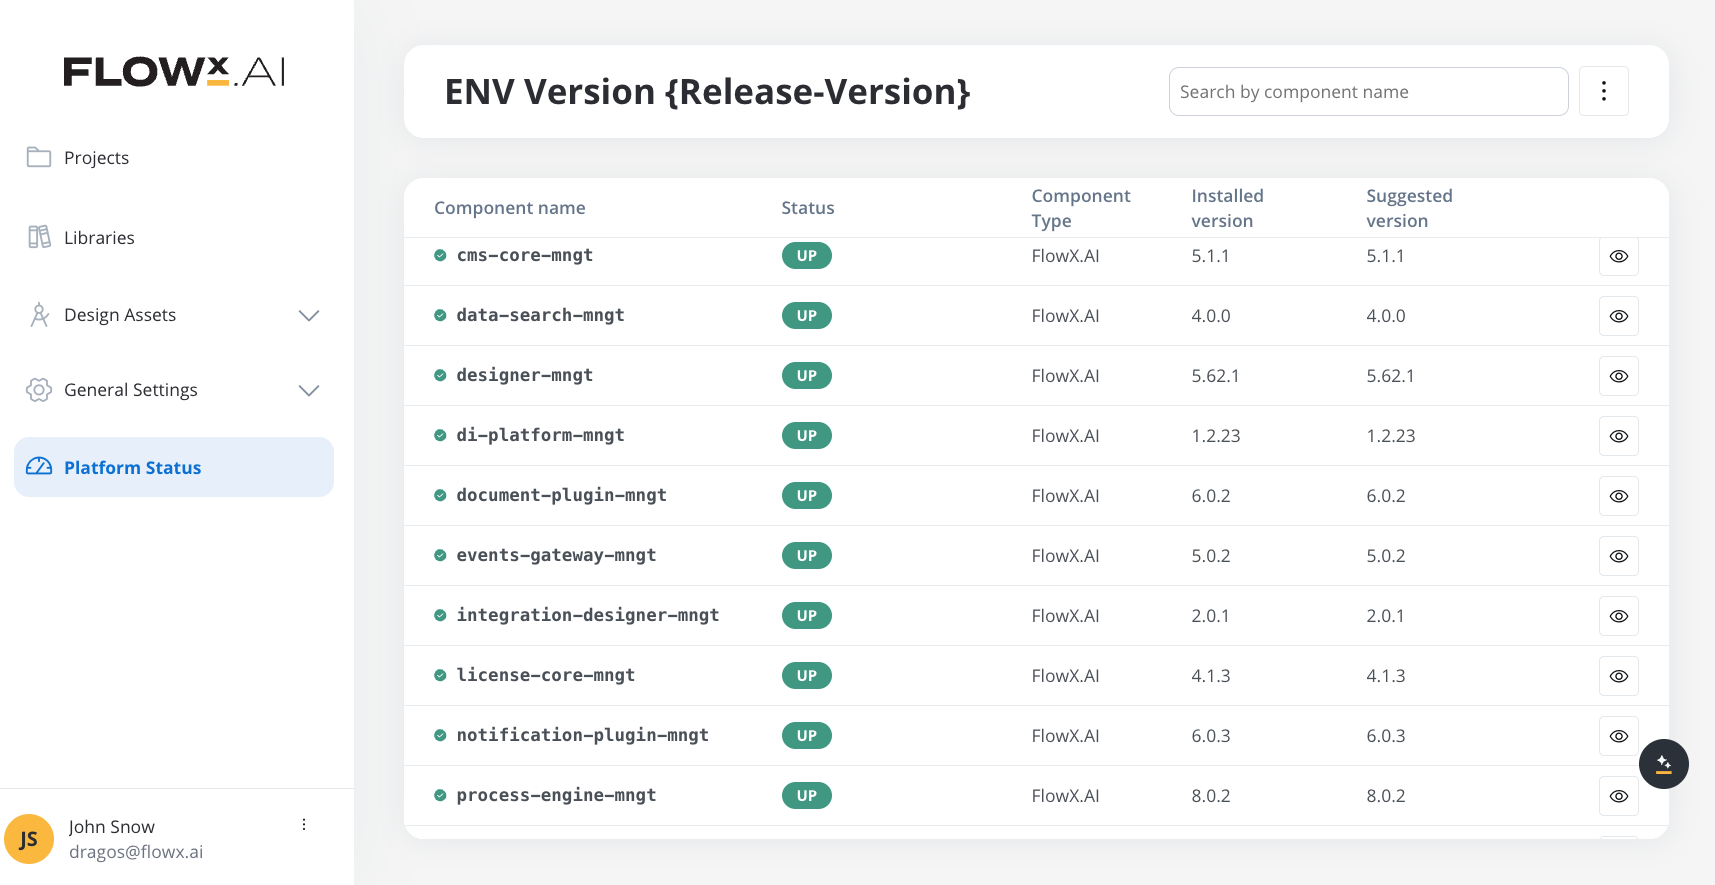Click the ENV Version {Release-Version} heading
This screenshot has height=885, width=1715.
[x=708, y=92]
